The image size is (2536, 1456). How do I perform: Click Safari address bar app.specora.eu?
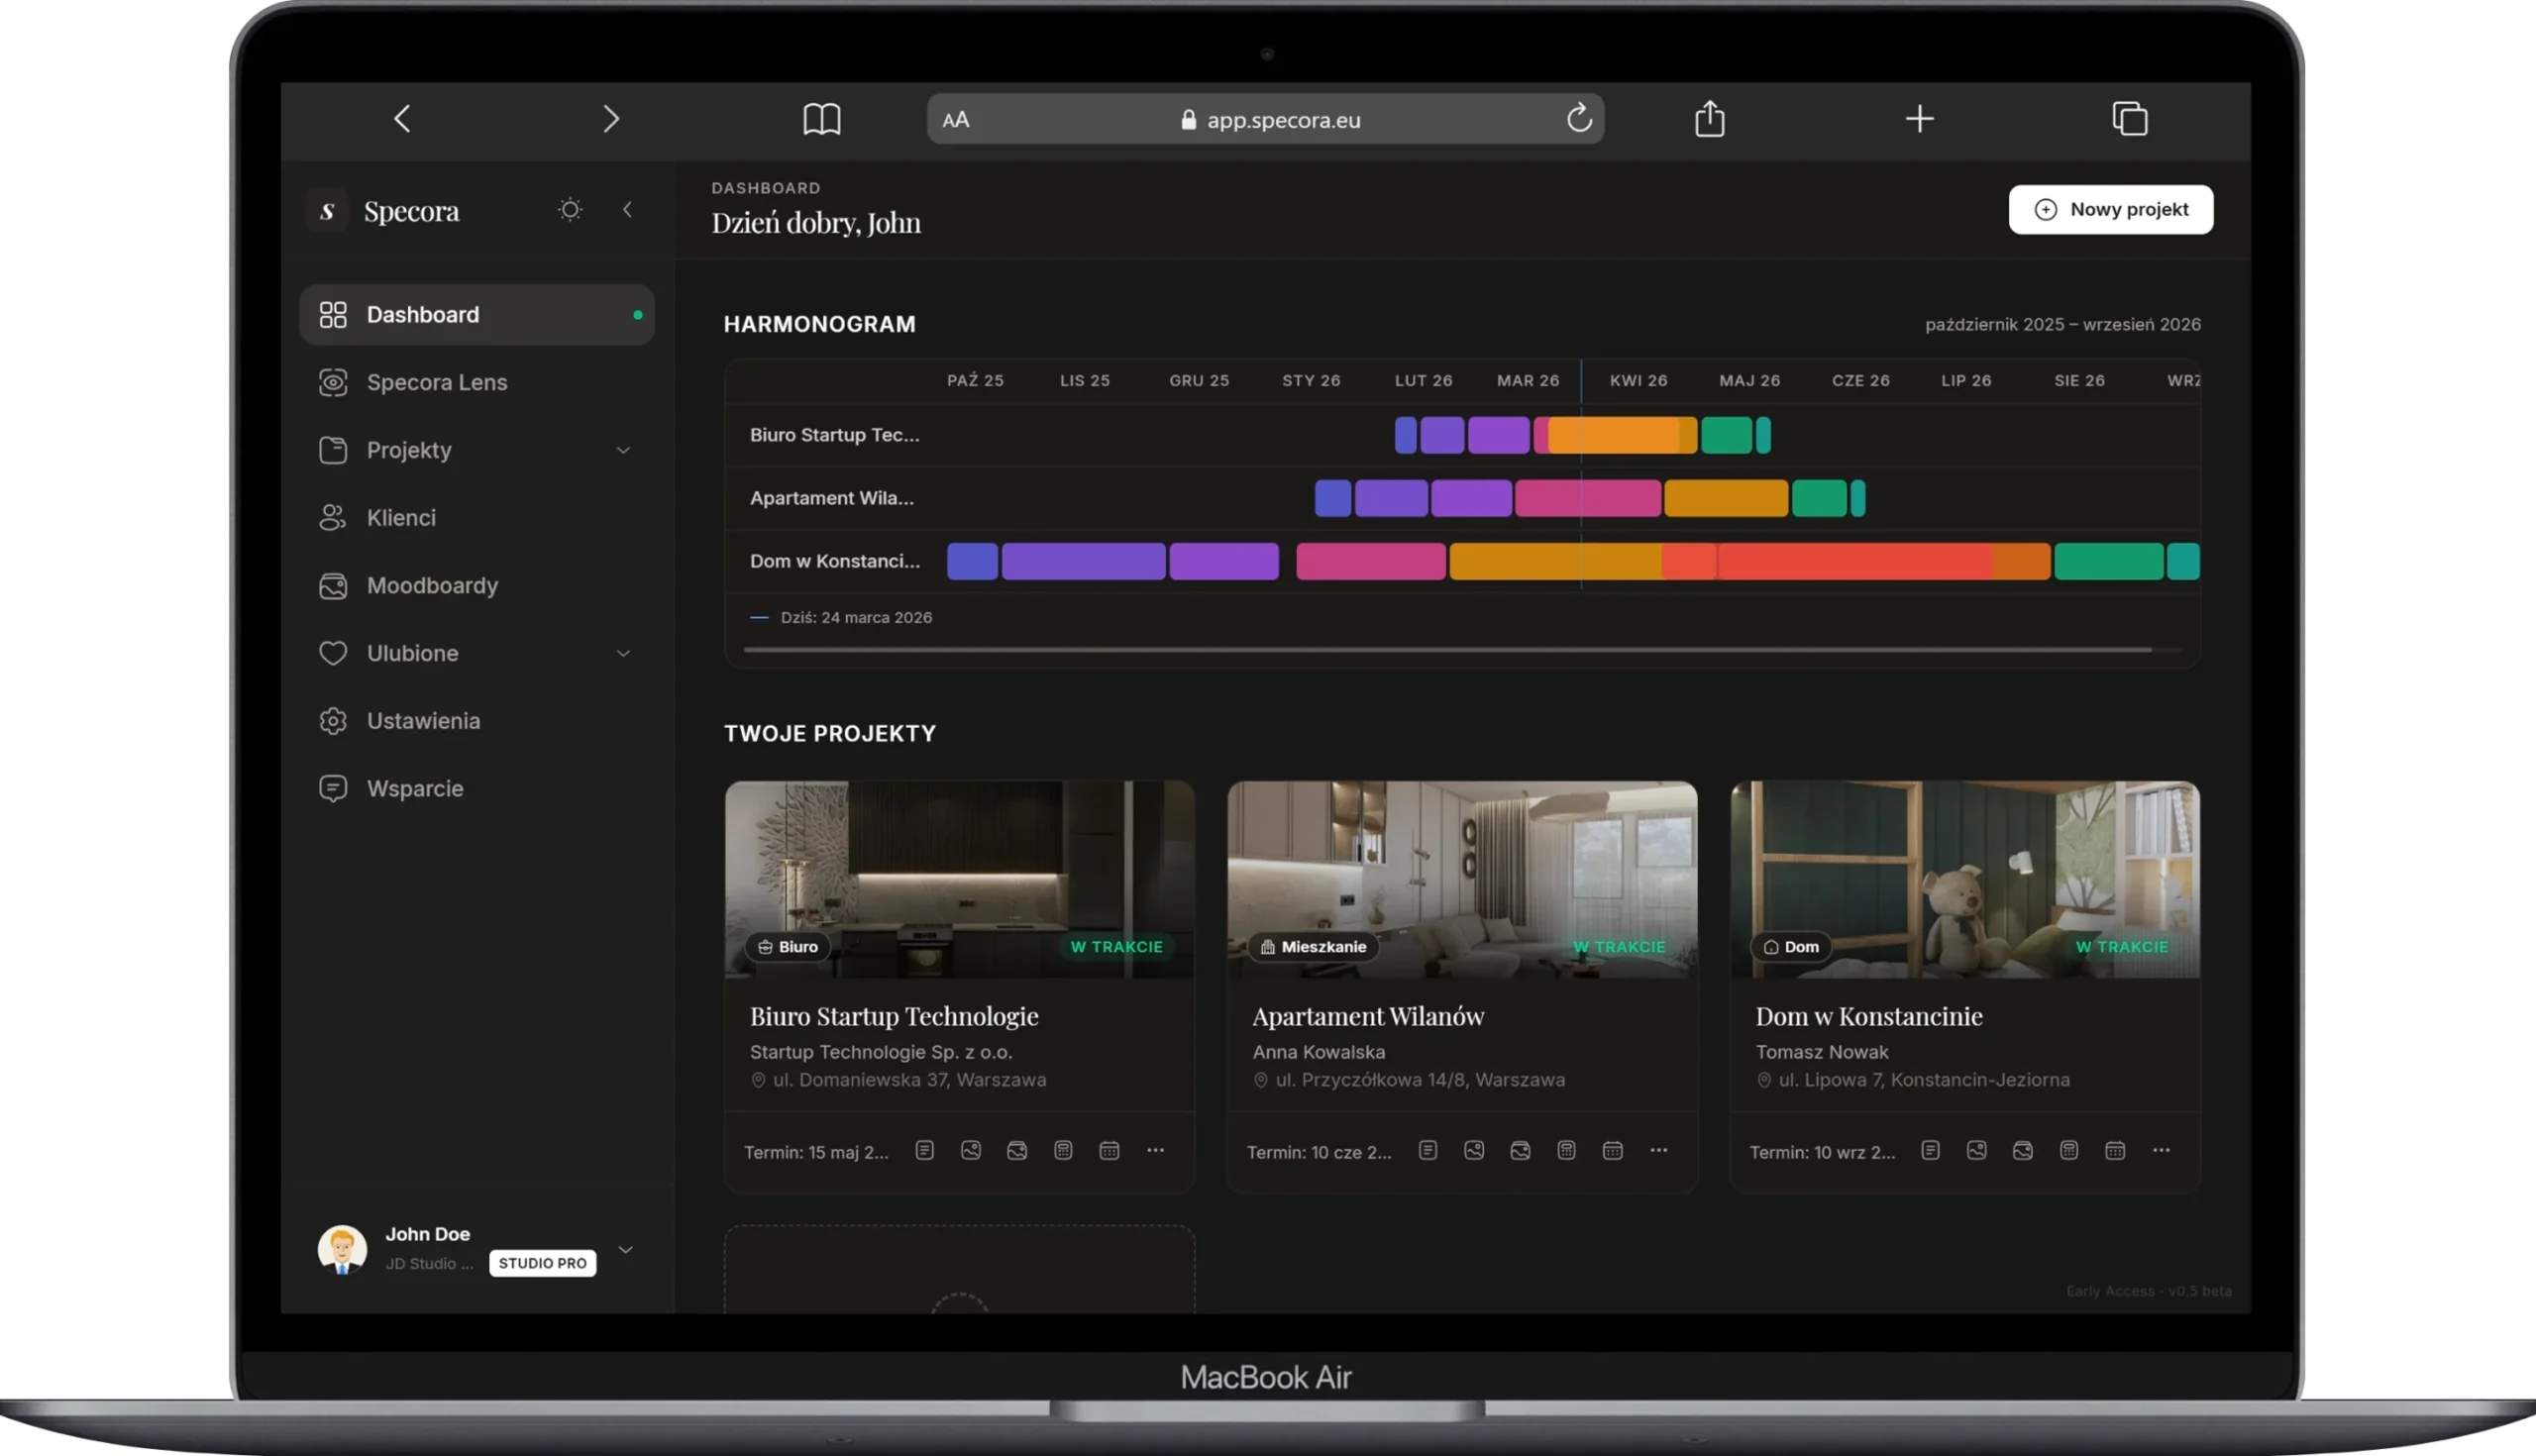pos(1265,120)
